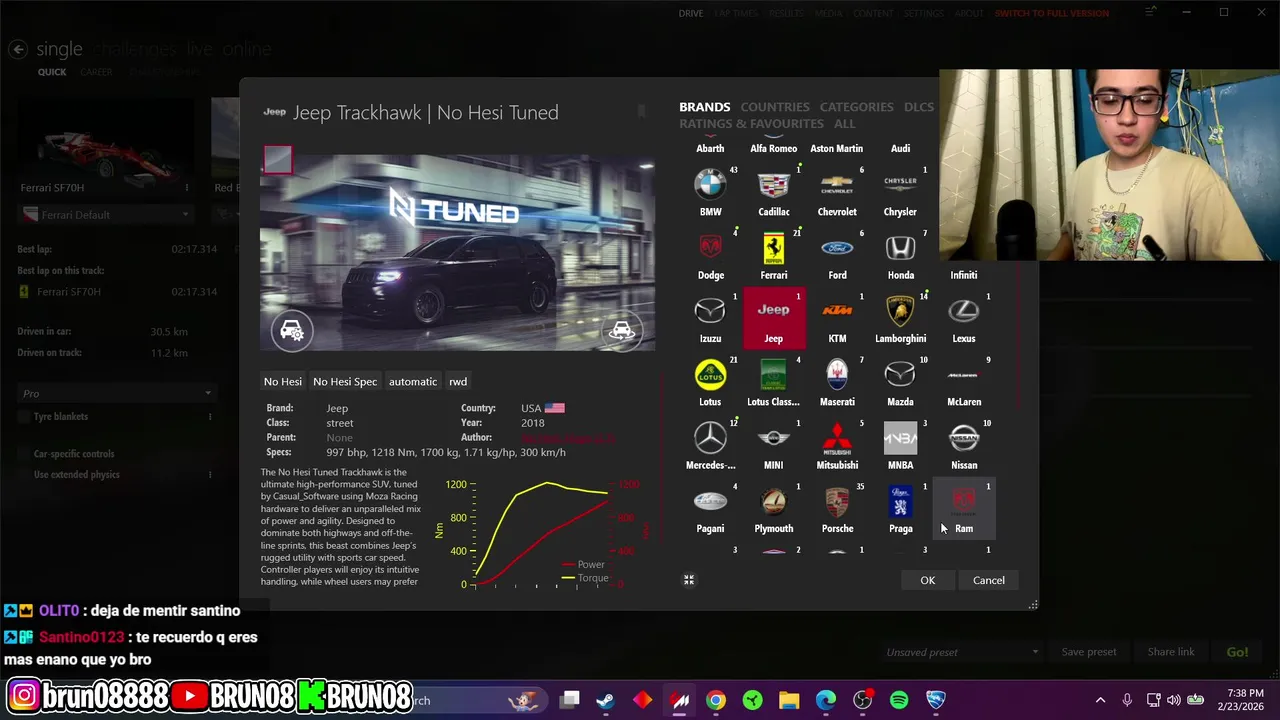Image resolution: width=1280 pixels, height=720 pixels.
Task: Click OK to confirm car selection
Action: click(x=928, y=580)
